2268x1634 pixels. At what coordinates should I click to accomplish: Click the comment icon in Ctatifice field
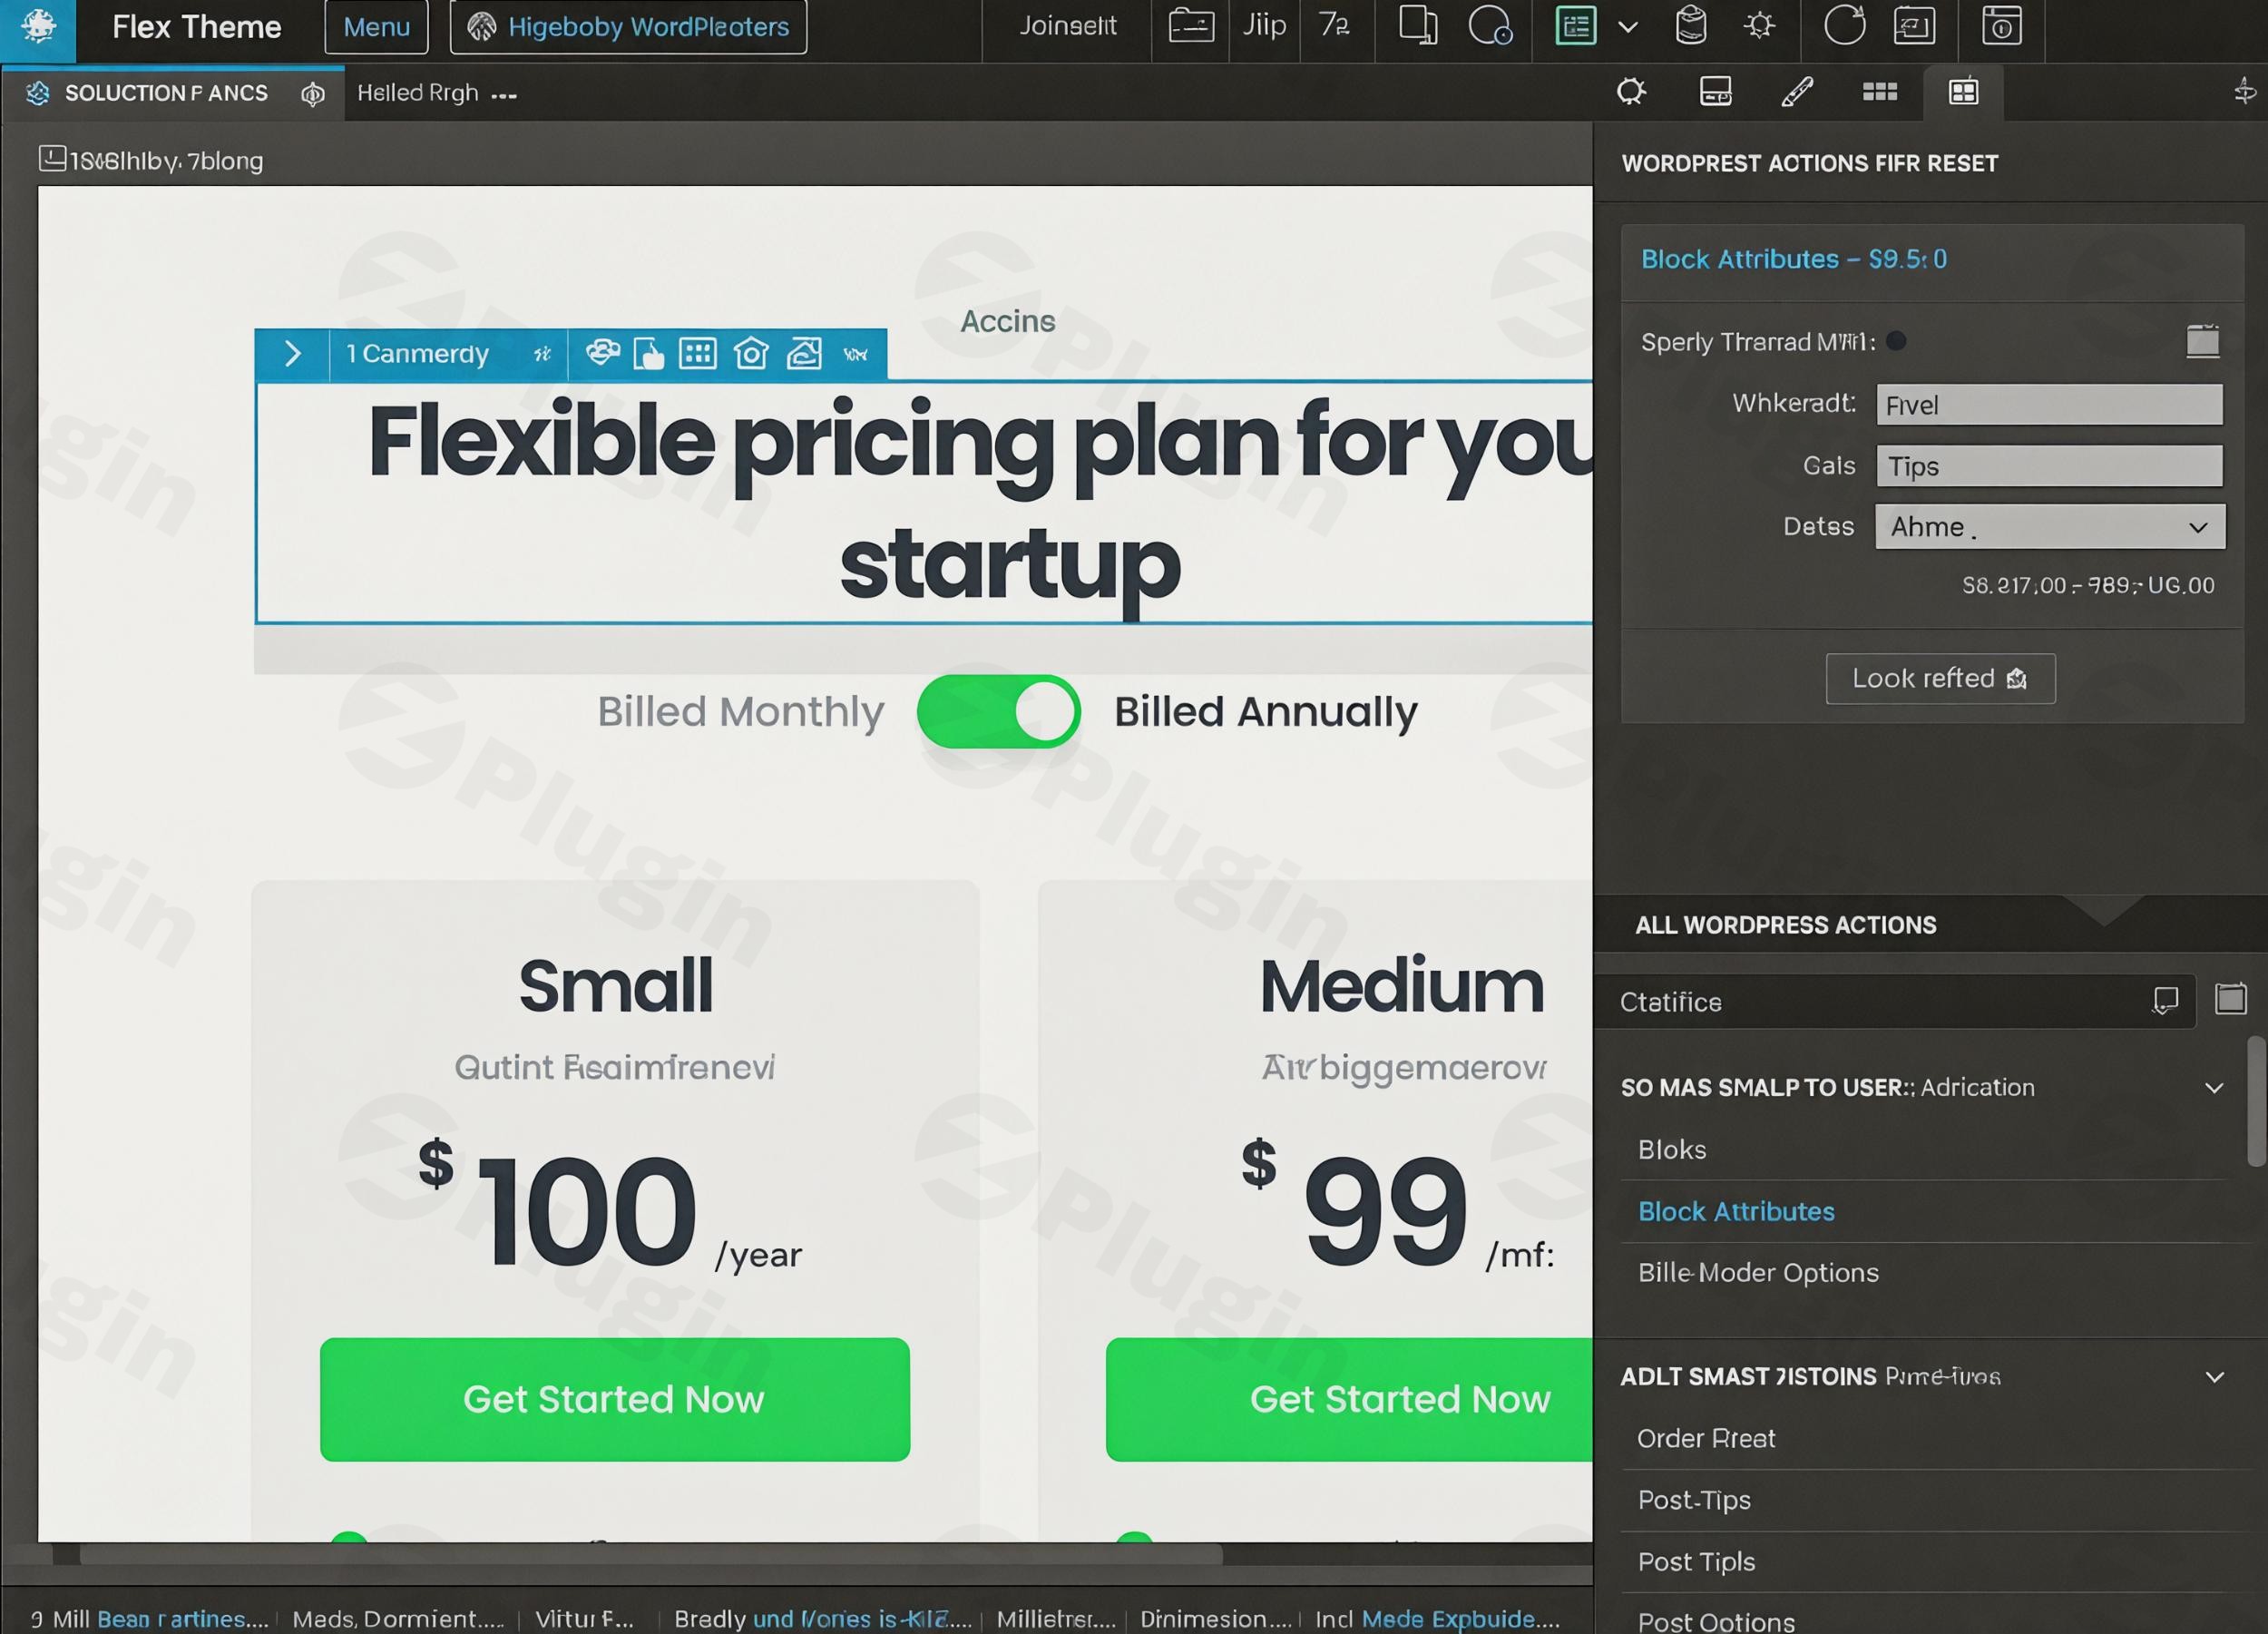pyautogui.click(x=2165, y=1000)
